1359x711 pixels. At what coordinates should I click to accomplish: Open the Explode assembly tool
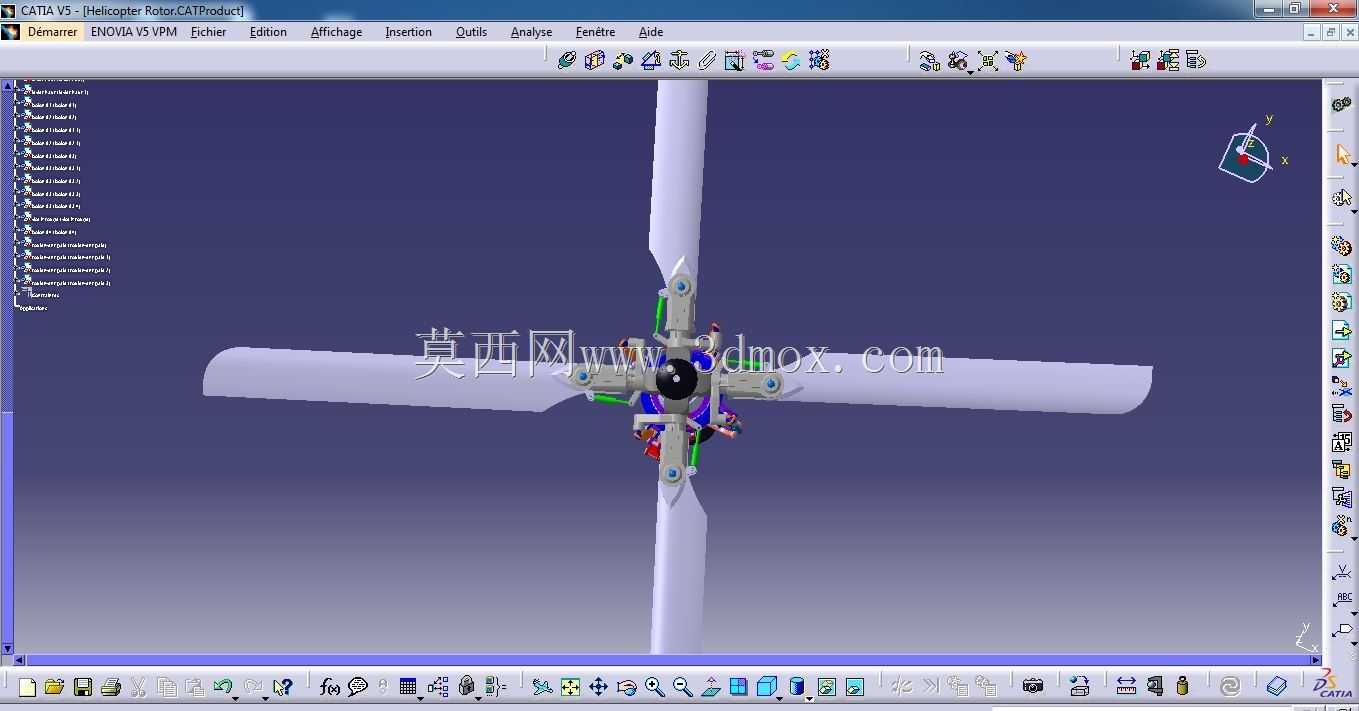(x=988, y=61)
